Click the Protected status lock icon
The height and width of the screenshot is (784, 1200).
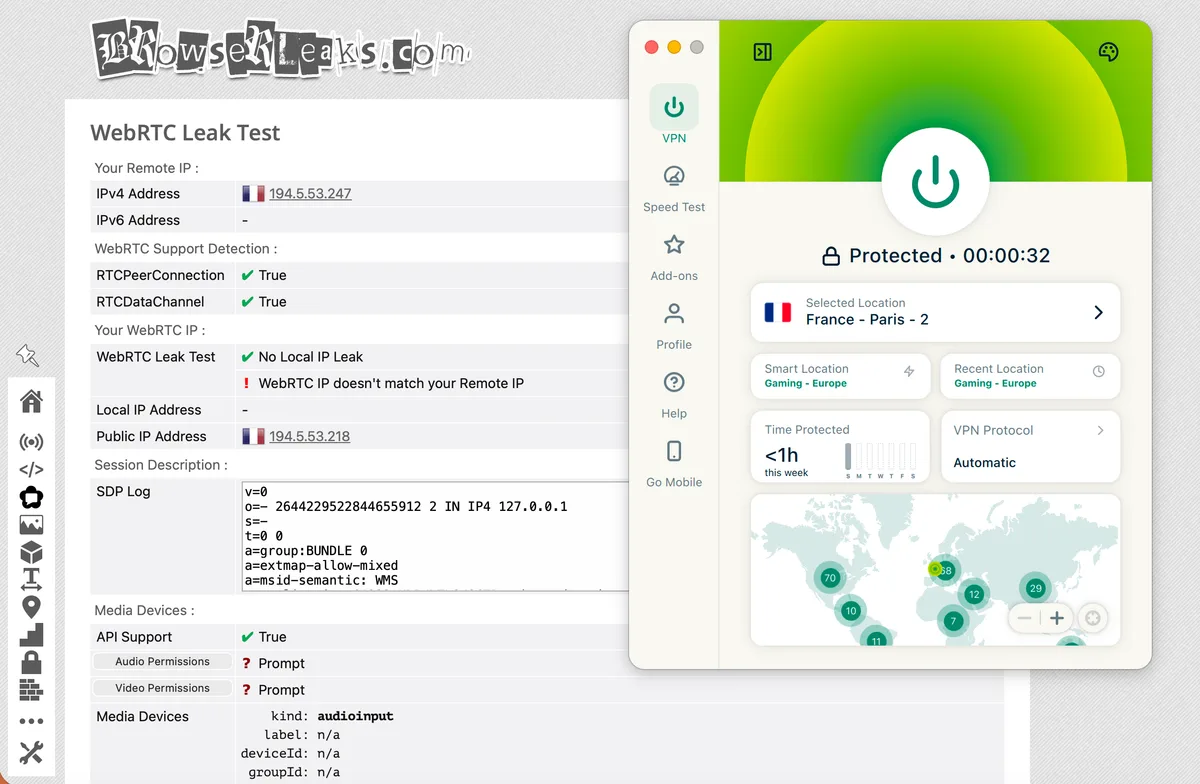(x=831, y=256)
